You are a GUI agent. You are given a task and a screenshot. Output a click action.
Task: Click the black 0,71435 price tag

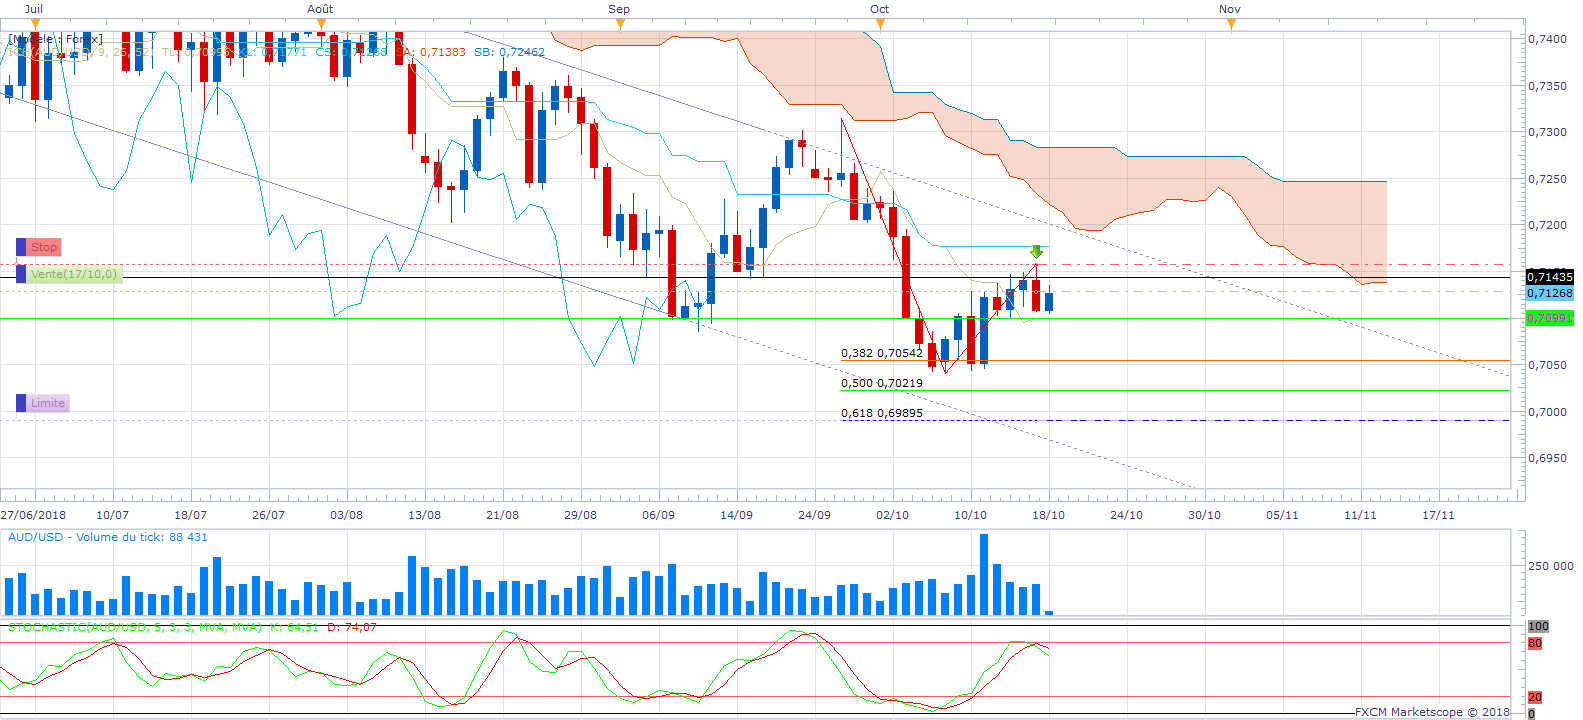click(x=1549, y=277)
